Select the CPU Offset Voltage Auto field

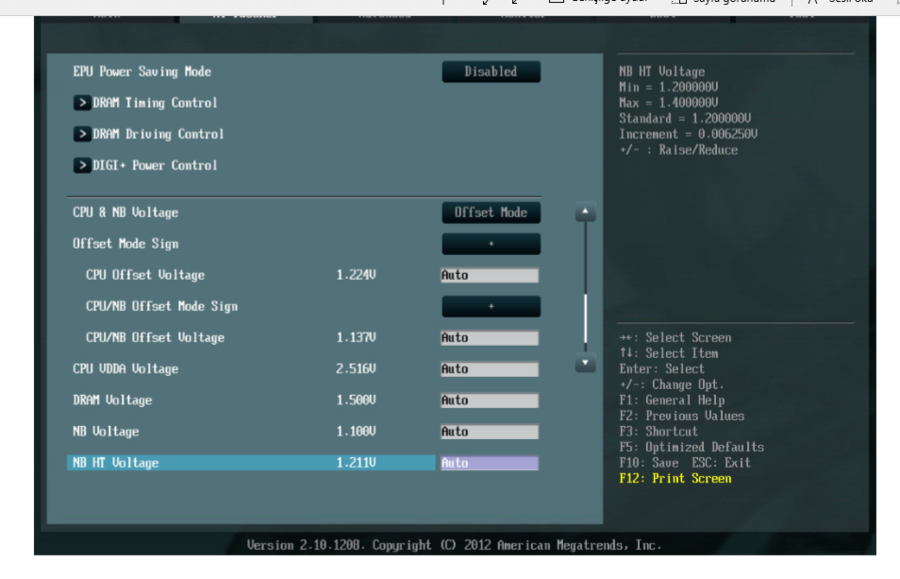click(490, 275)
